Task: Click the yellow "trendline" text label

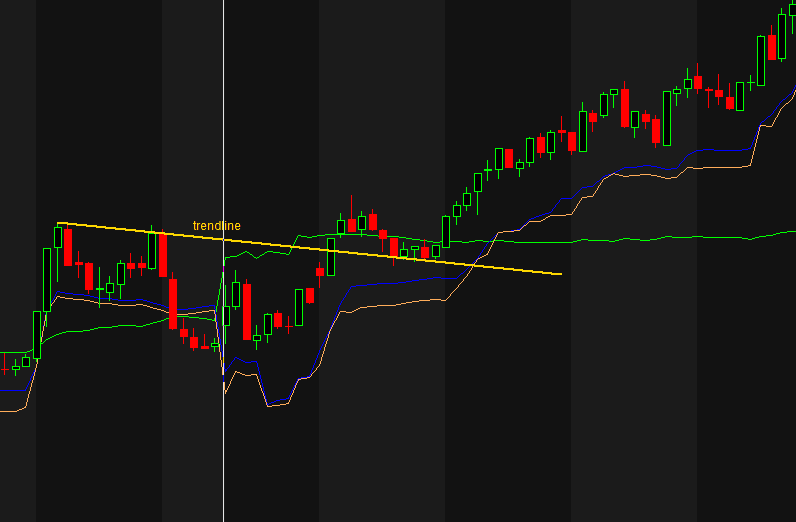Action: (x=216, y=226)
